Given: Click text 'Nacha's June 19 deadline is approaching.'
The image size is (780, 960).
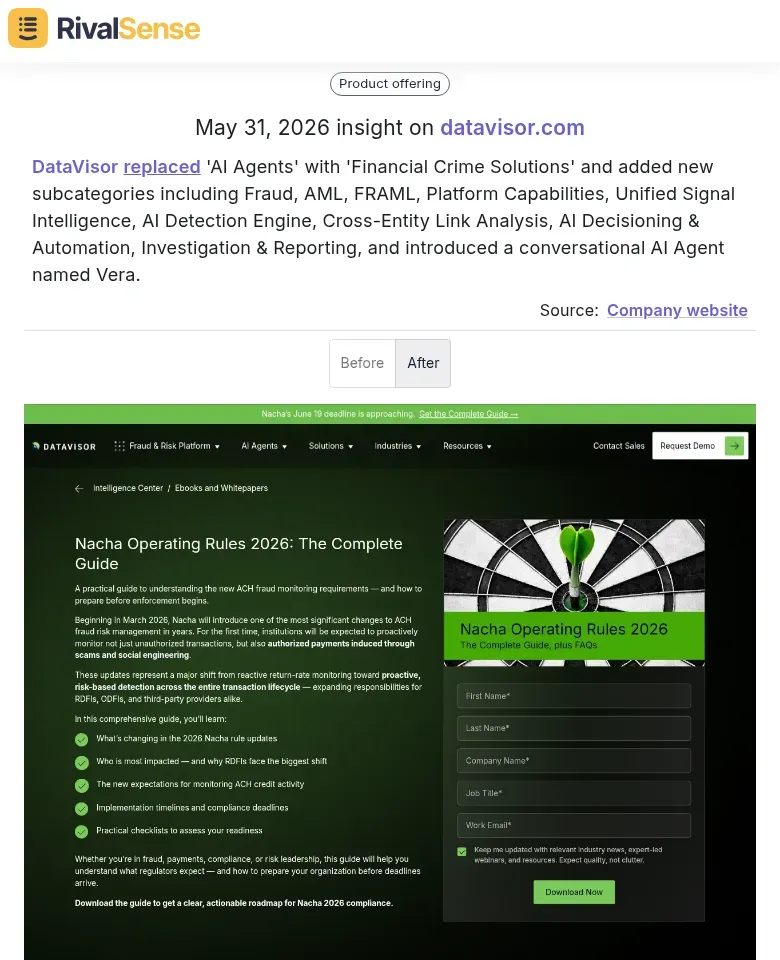Looking at the screenshot, I should (338, 414).
